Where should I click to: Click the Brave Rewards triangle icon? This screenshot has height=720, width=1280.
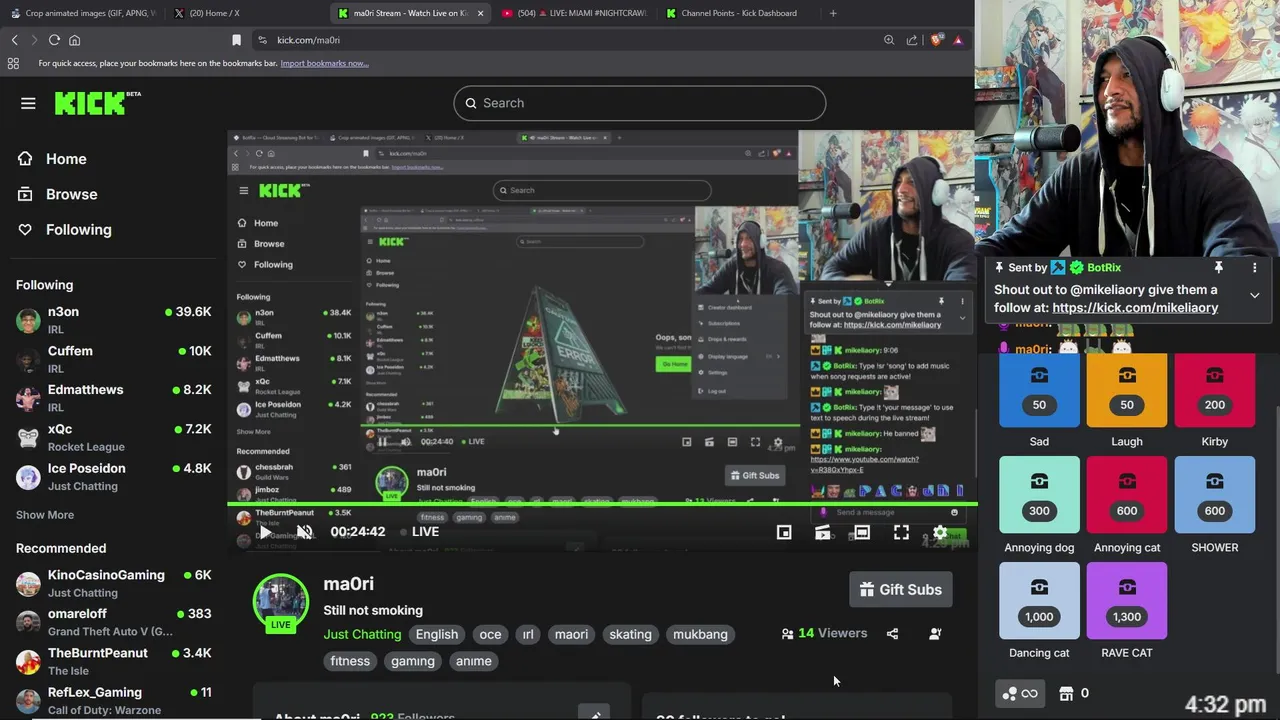(x=958, y=40)
